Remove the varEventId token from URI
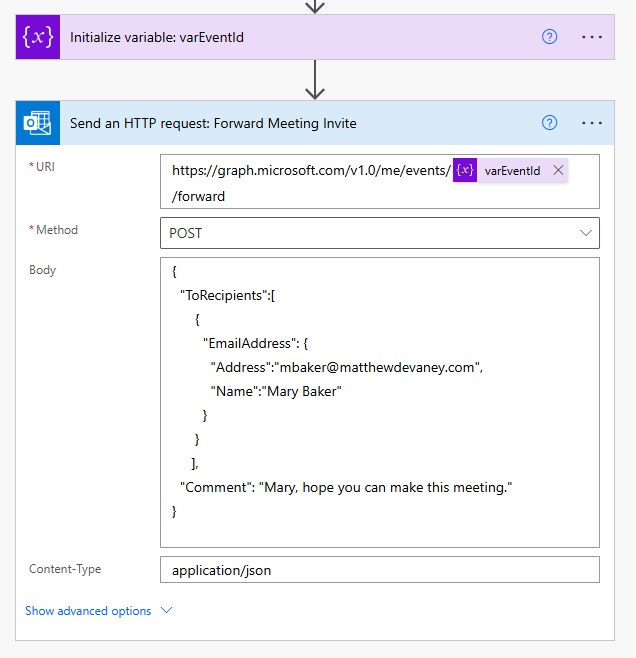Screen dimensions: 636x658 [x=558, y=170]
